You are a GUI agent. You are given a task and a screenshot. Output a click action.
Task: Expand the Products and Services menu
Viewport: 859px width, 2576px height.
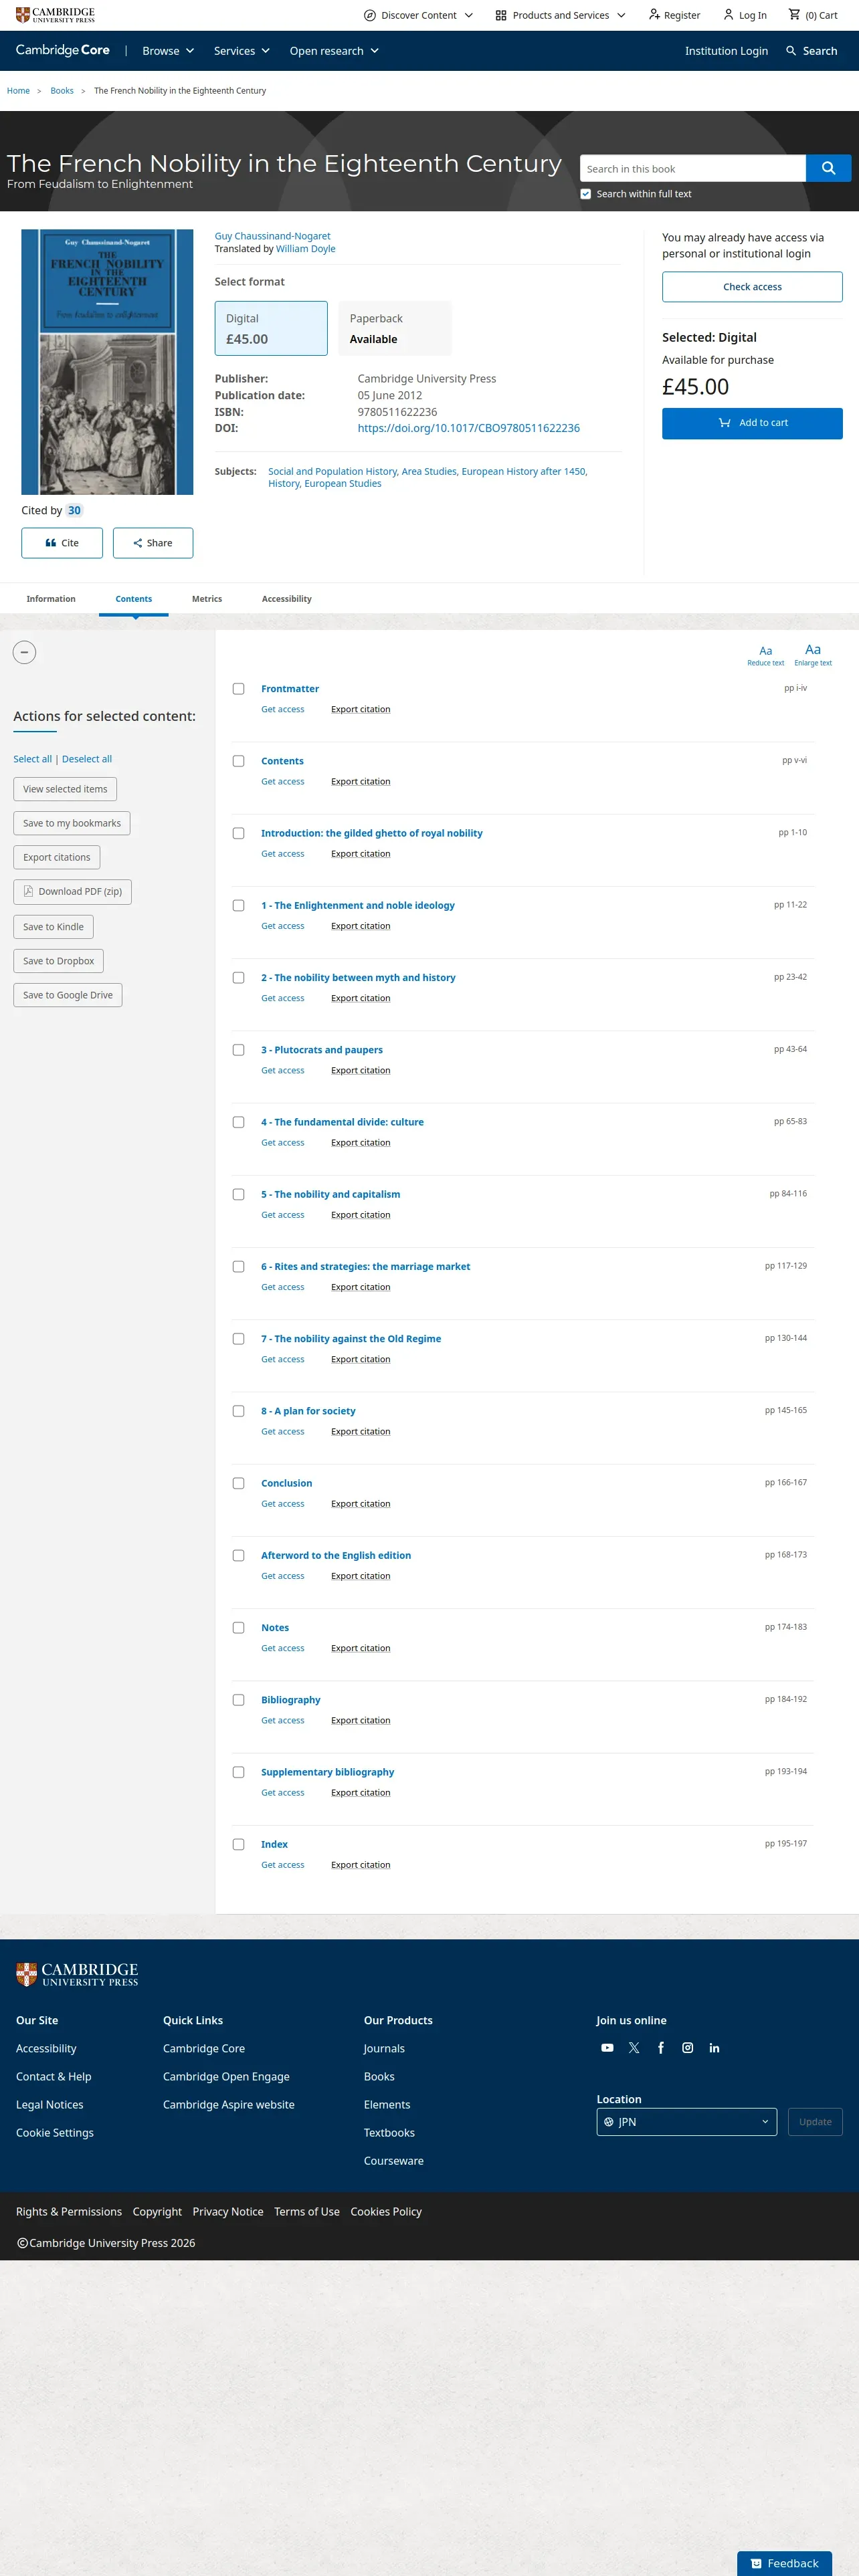tap(561, 15)
